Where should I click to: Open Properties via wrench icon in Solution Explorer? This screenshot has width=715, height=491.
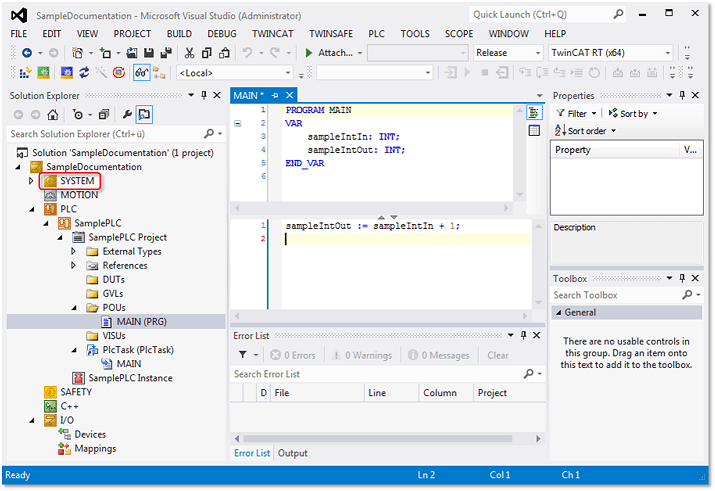click(127, 114)
